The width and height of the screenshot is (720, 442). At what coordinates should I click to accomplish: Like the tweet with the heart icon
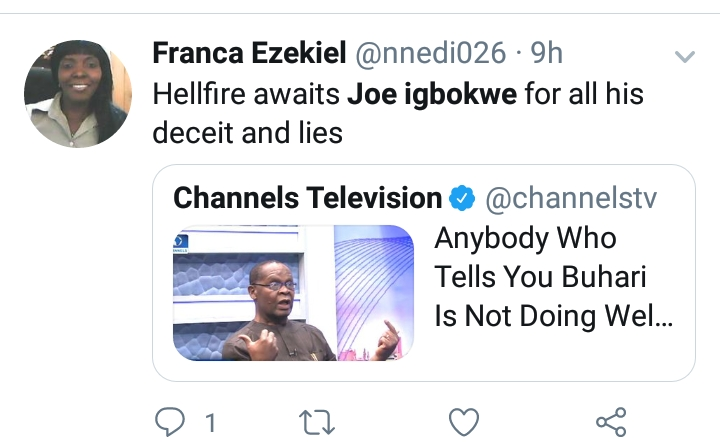tap(463, 422)
